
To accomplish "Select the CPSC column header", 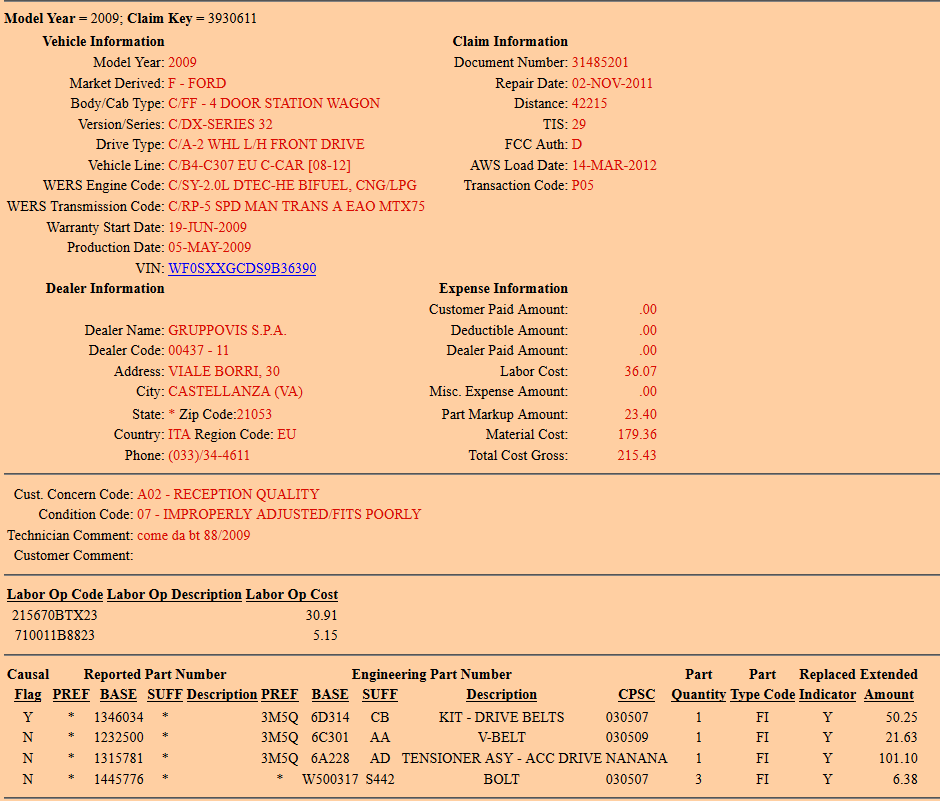I will click(x=636, y=694).
